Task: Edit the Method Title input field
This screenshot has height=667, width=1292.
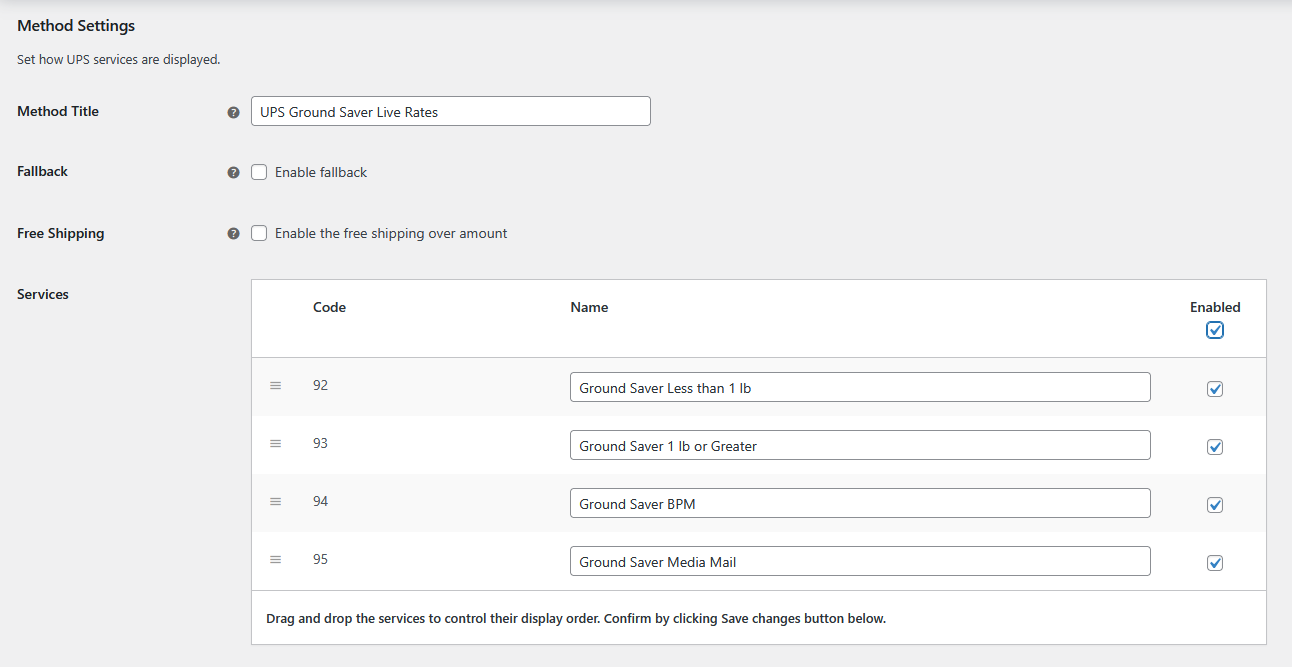Action: tap(451, 111)
